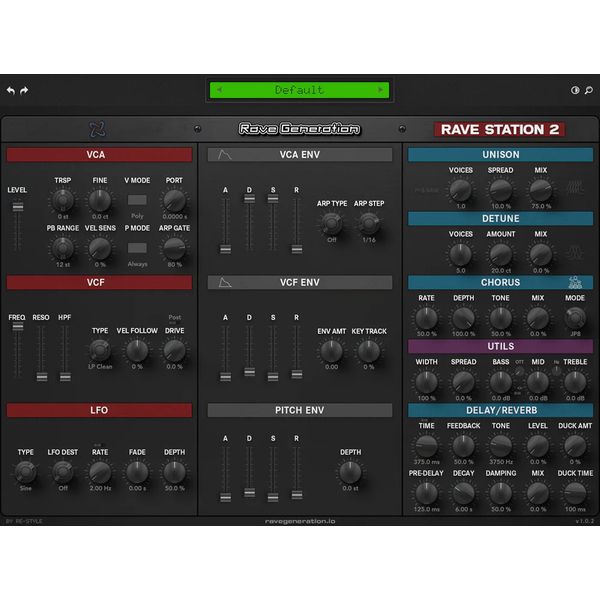The width and height of the screenshot is (600, 600).
Task: Click the RAVE STATION 2 badge
Action: pos(499,129)
